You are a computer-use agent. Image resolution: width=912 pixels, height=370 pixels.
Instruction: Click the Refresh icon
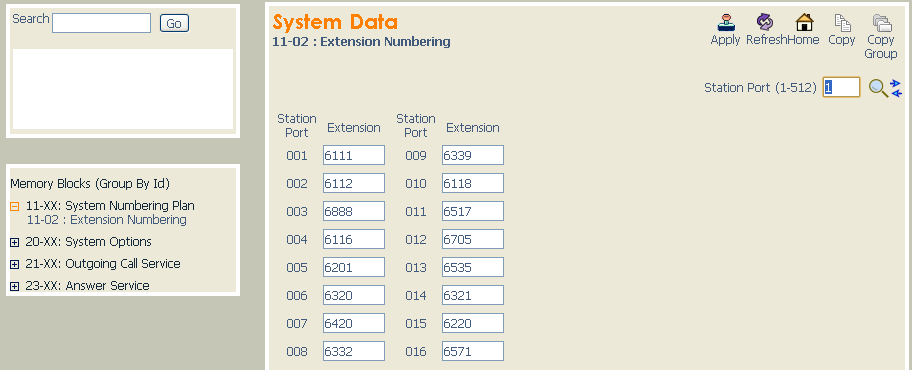[765, 23]
